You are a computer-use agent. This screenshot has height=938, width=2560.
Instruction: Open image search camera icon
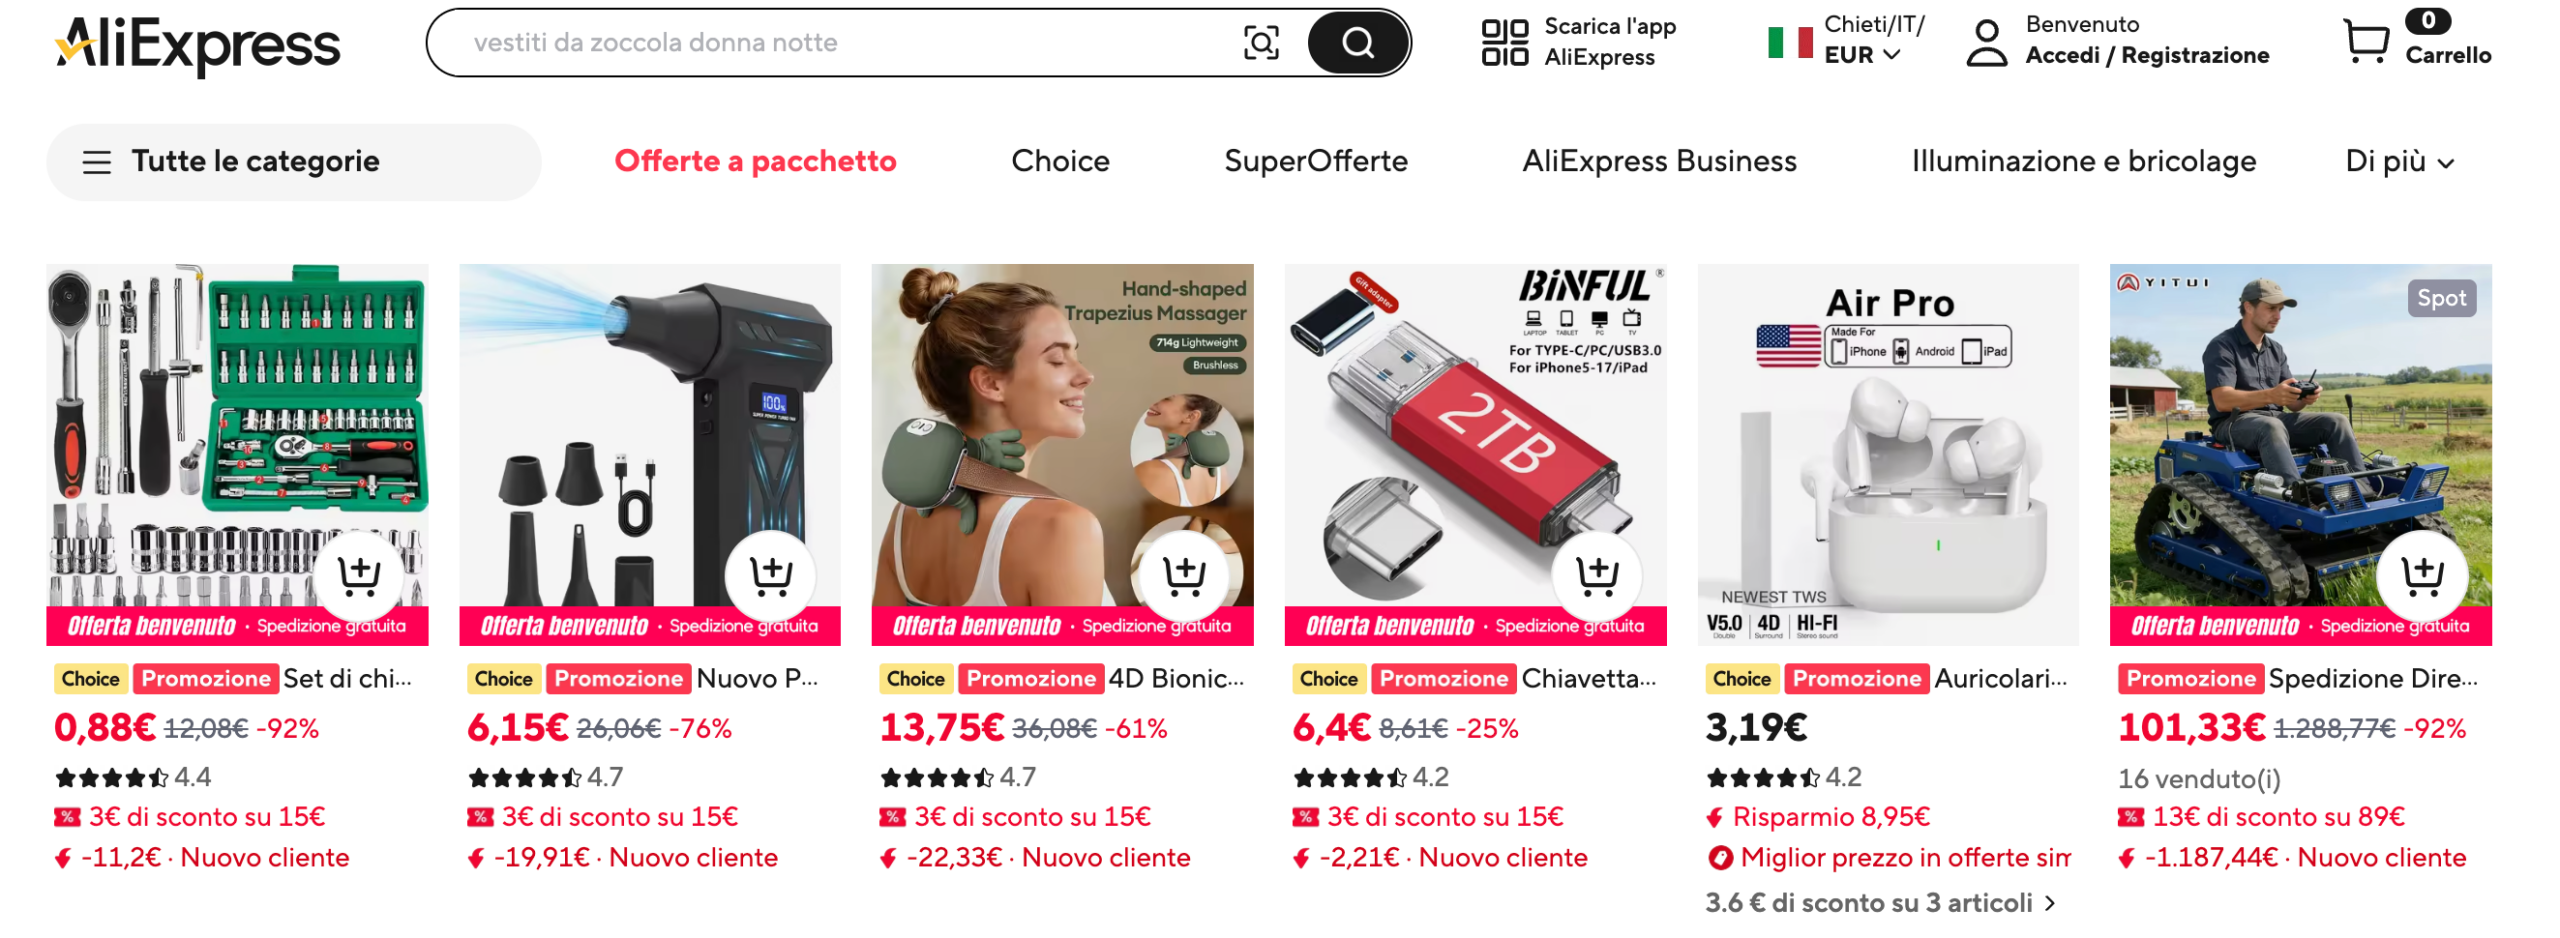coord(1259,43)
